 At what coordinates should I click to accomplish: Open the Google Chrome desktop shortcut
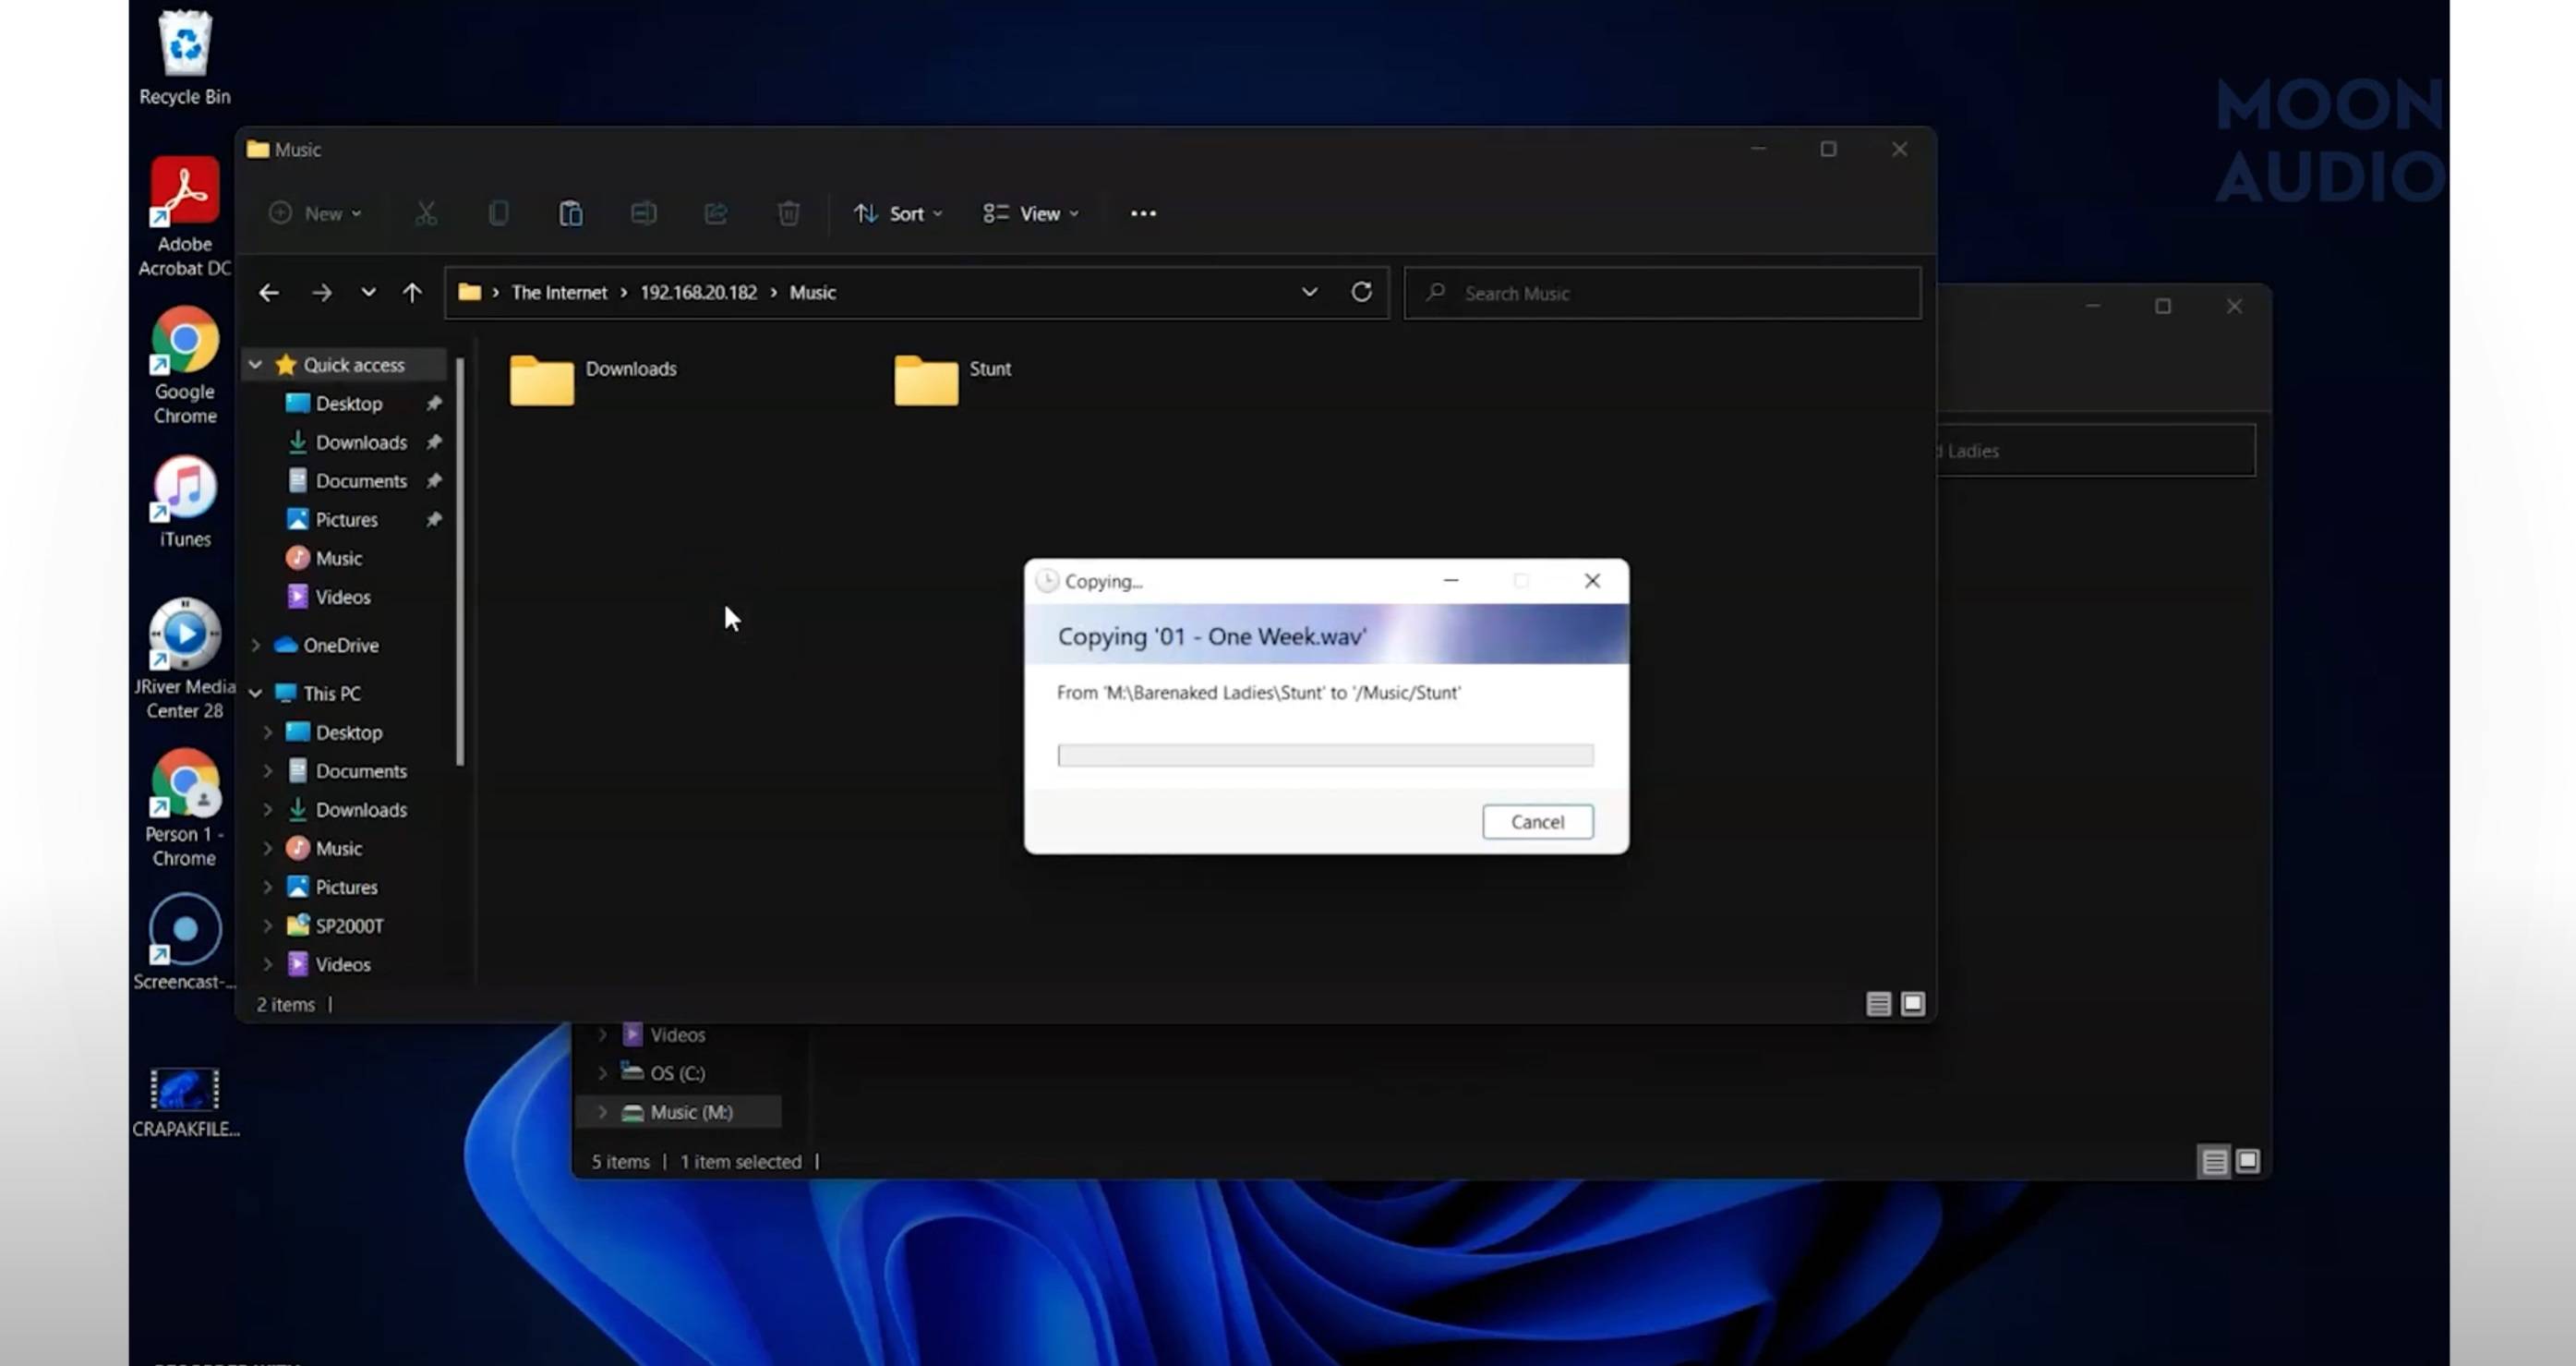point(185,365)
